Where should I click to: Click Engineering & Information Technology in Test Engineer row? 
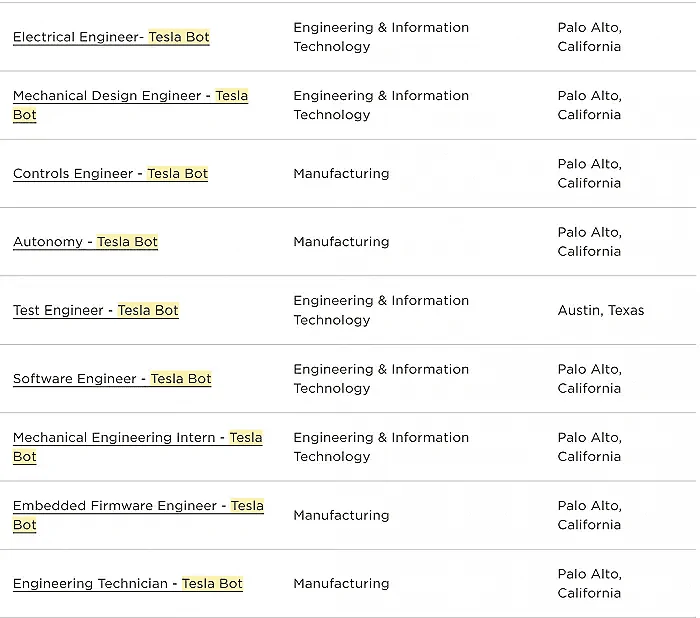(x=381, y=310)
